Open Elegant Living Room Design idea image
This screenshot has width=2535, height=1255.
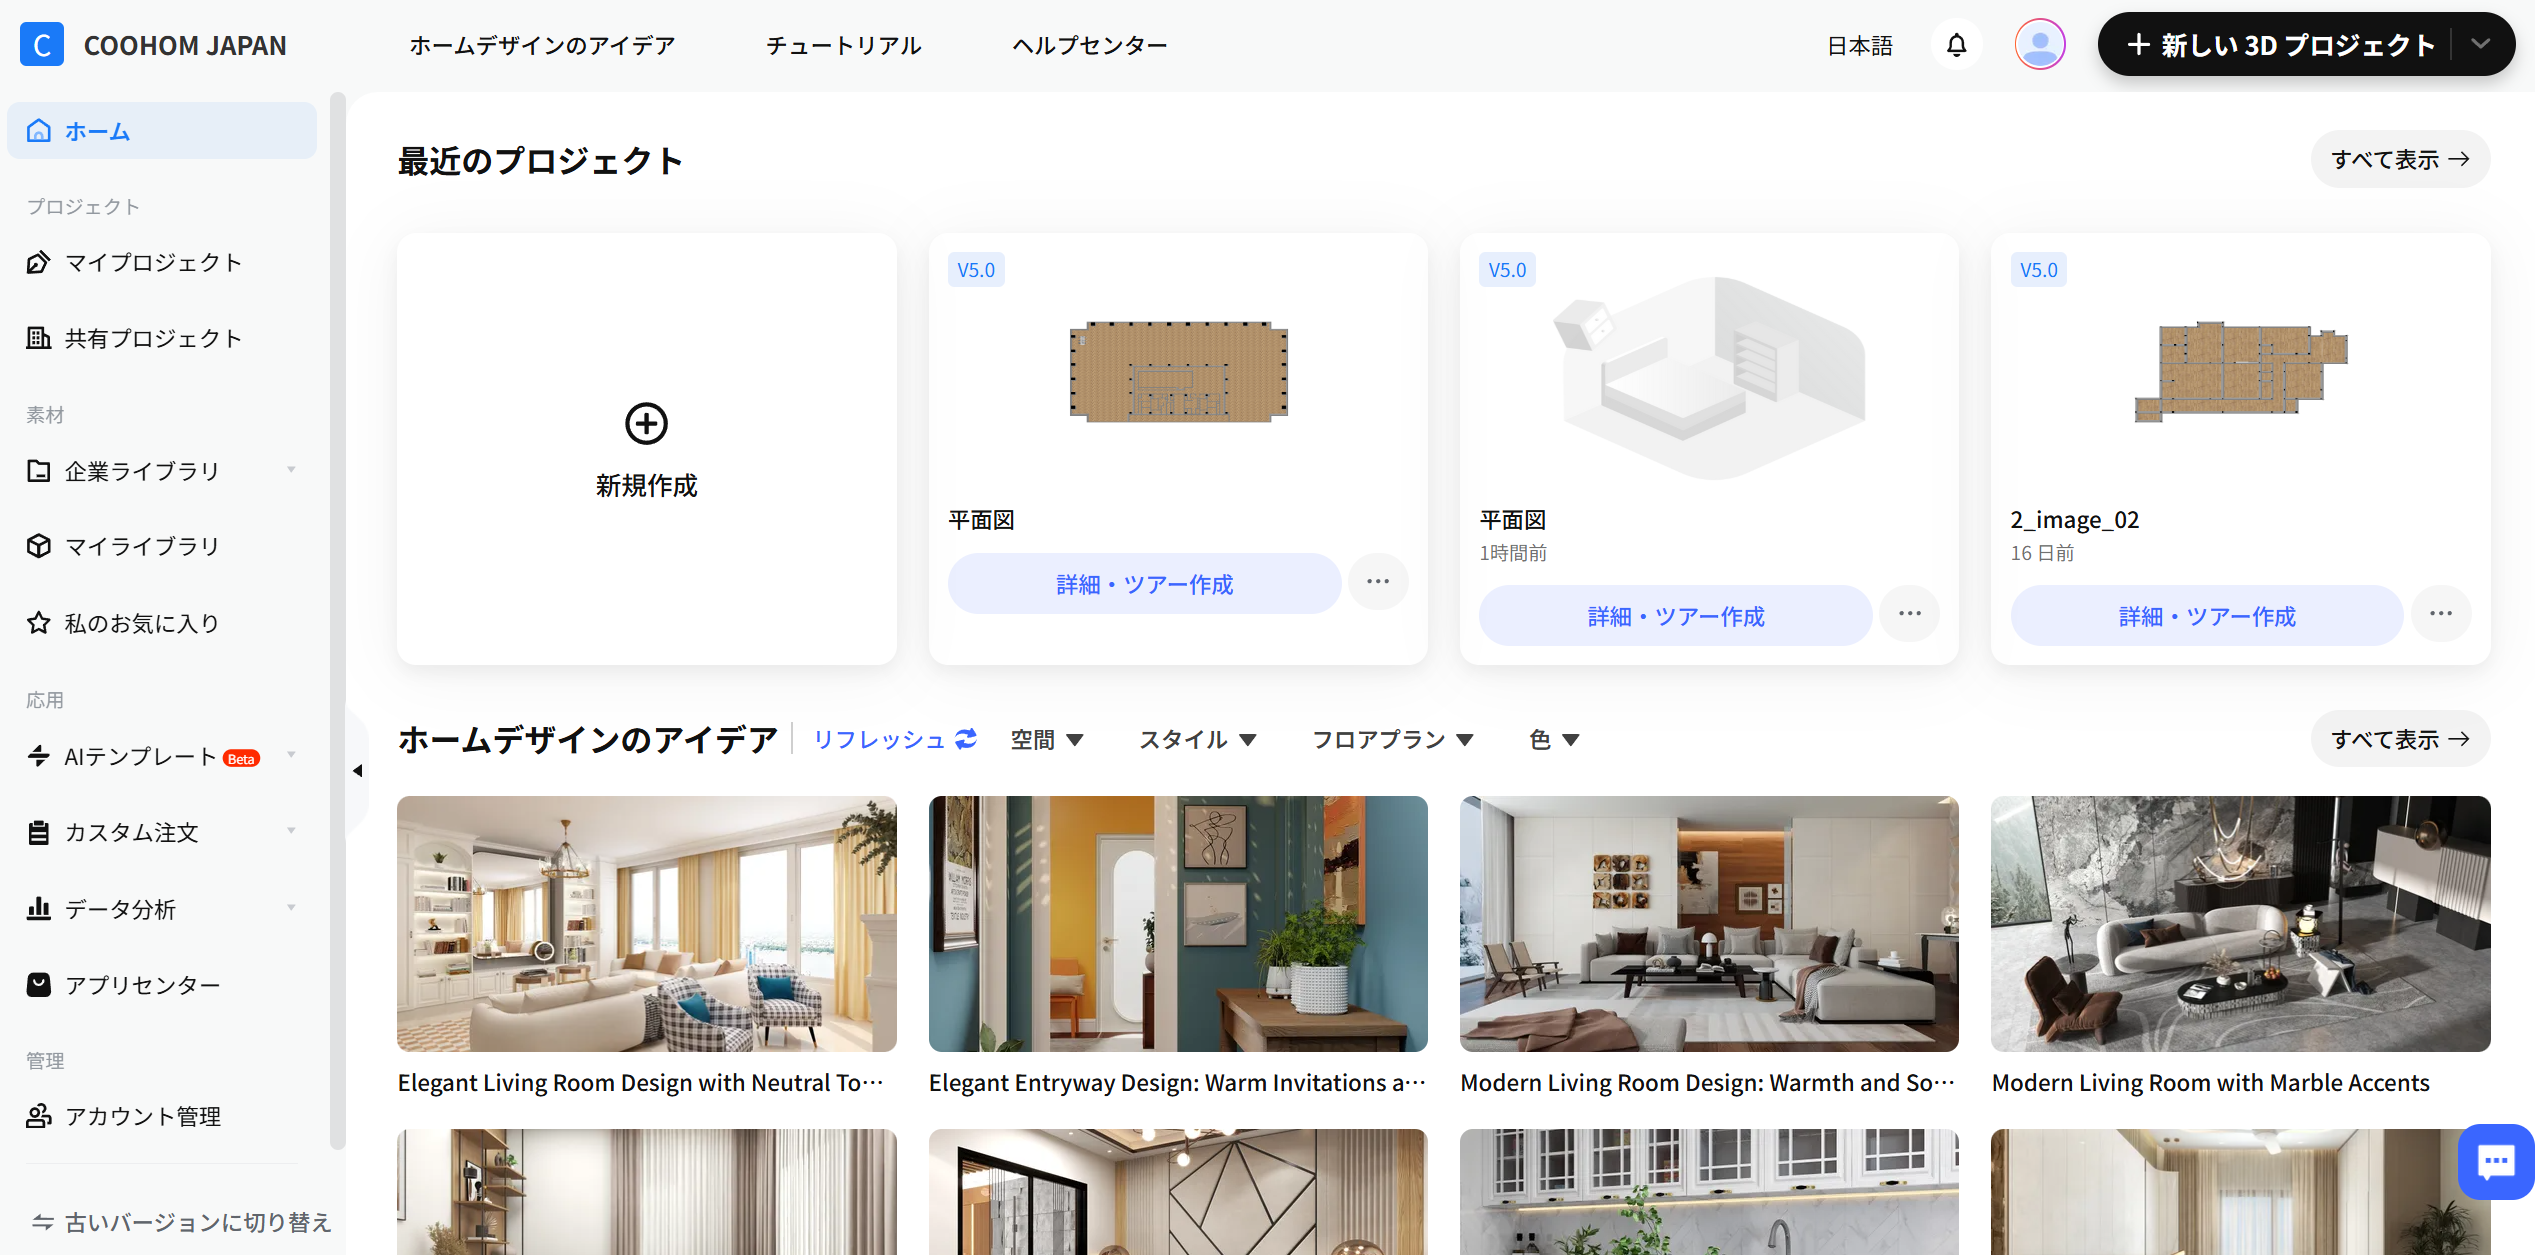point(647,924)
